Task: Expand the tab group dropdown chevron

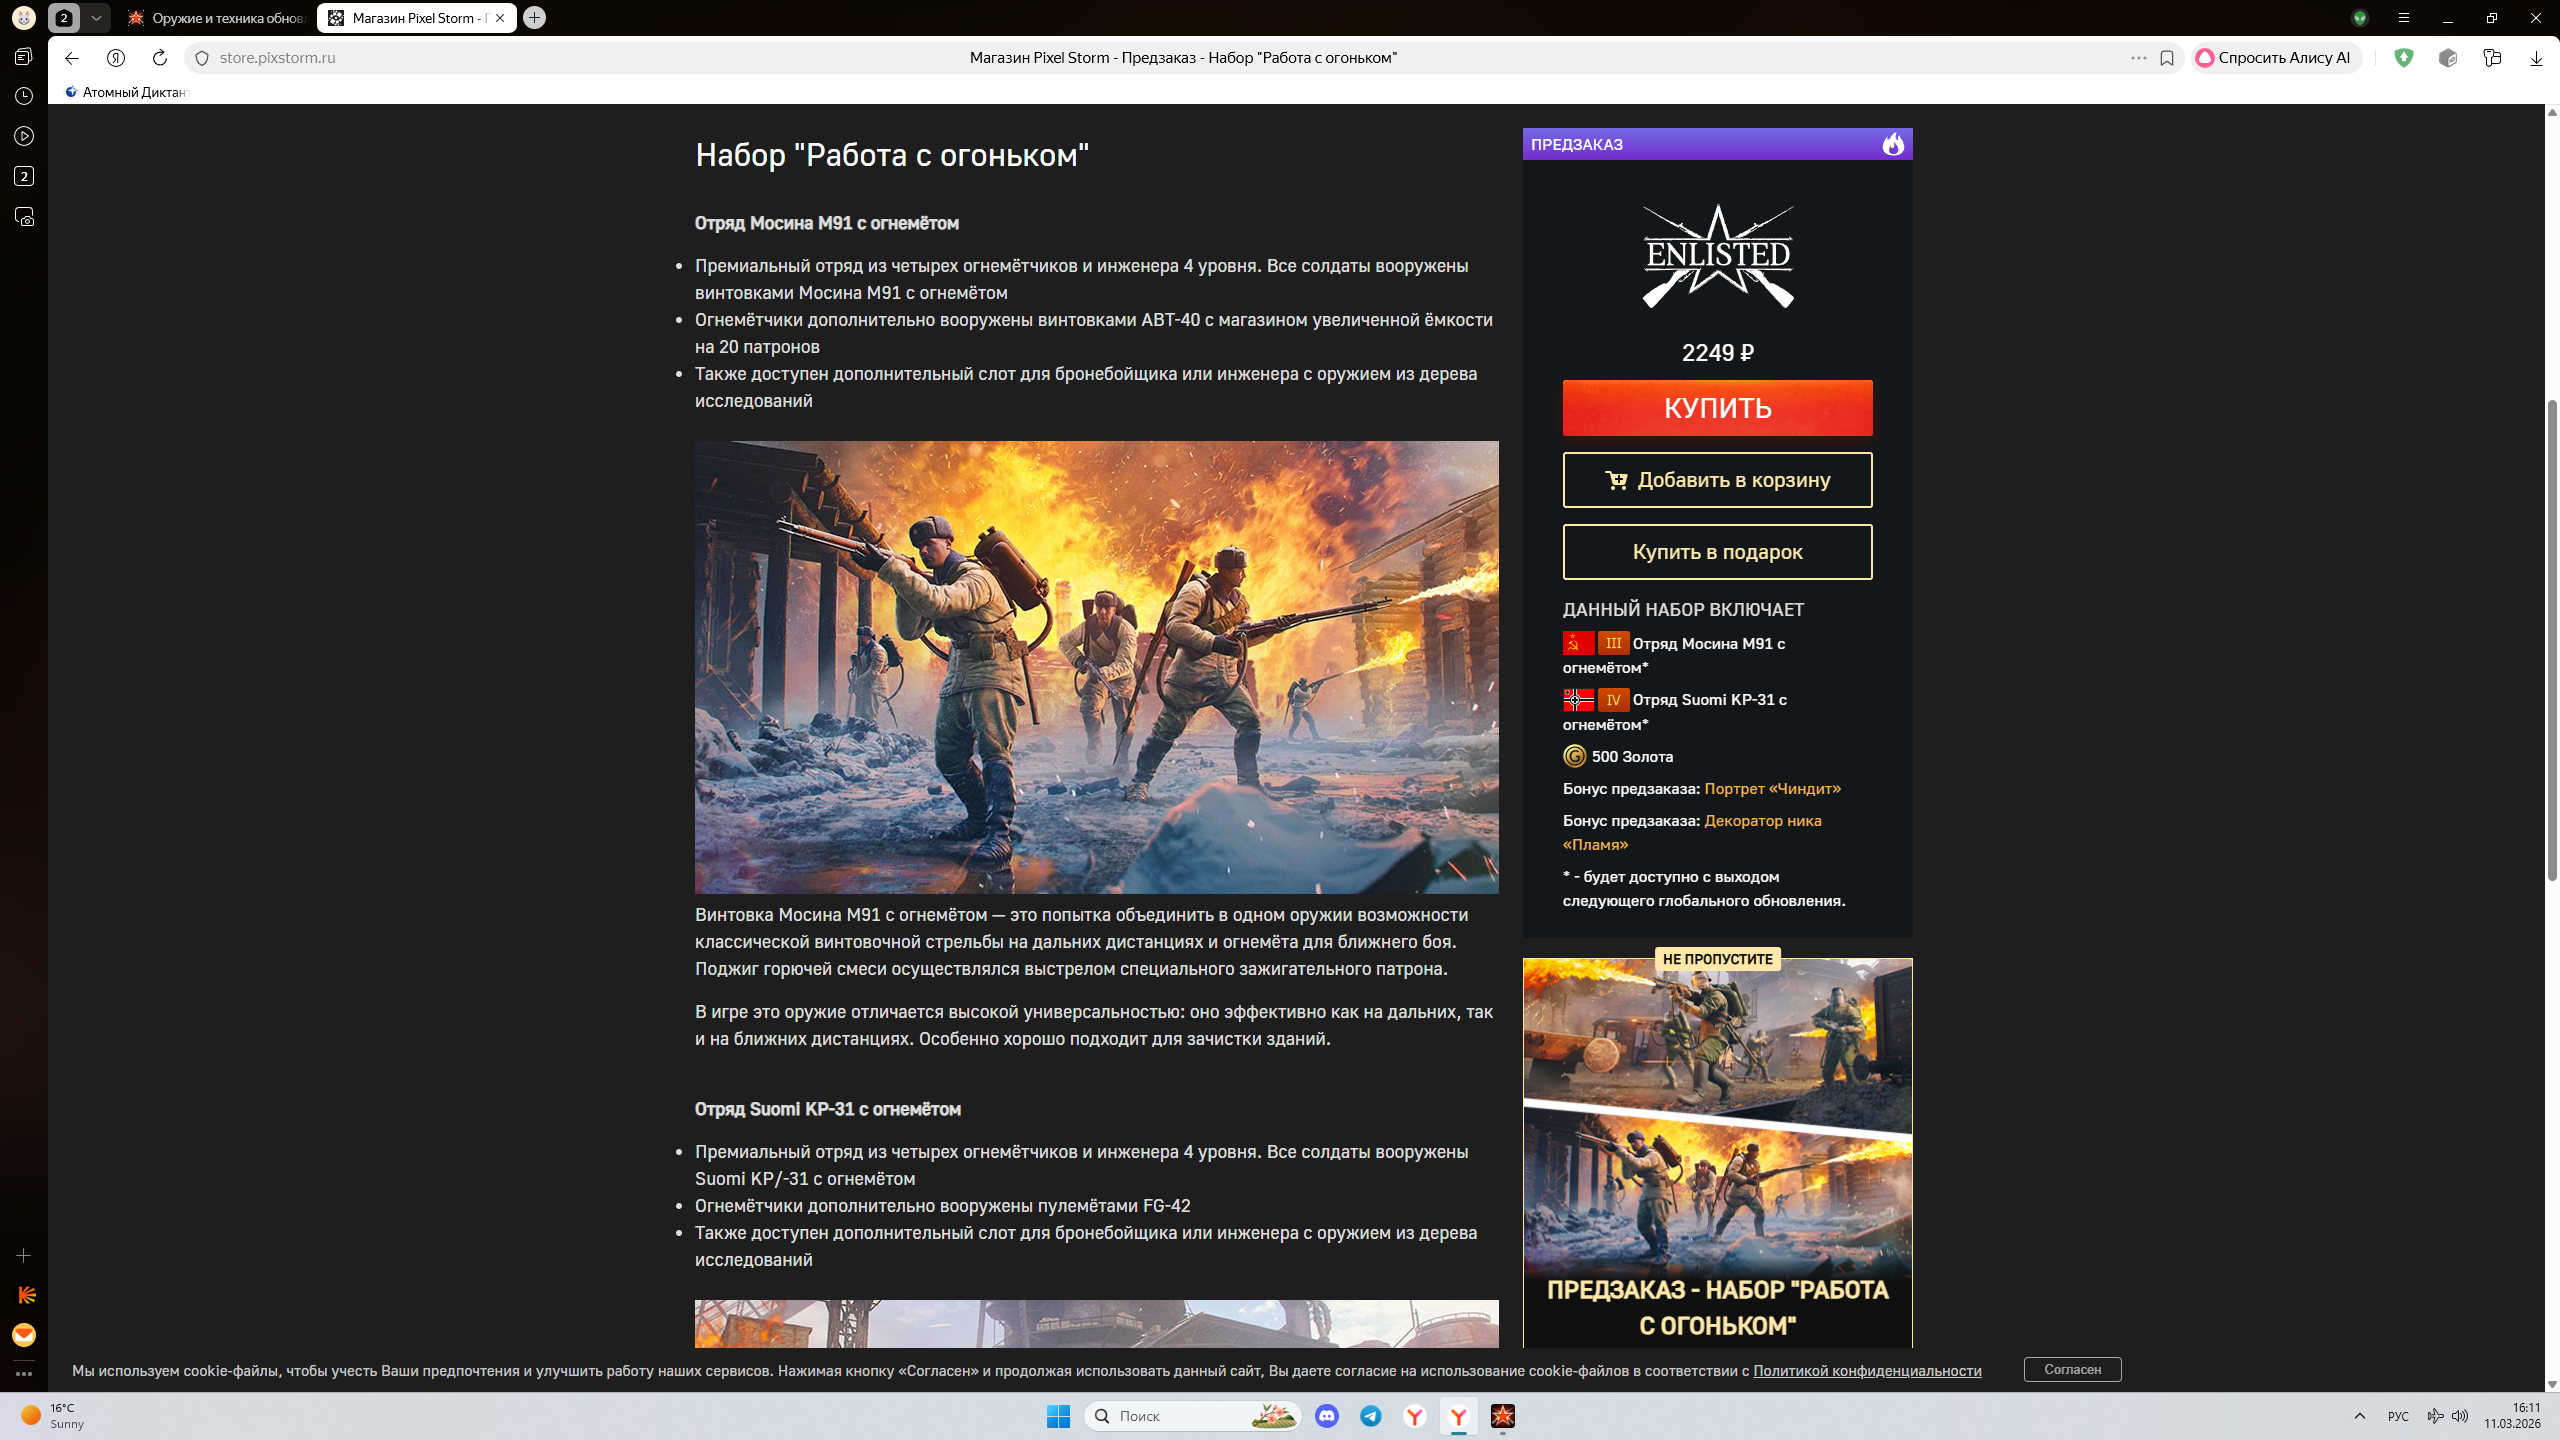Action: pos(96,18)
